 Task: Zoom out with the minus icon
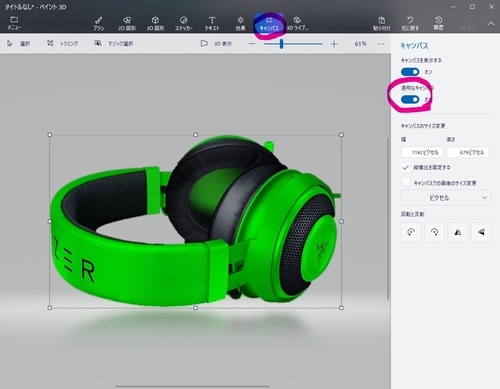252,44
